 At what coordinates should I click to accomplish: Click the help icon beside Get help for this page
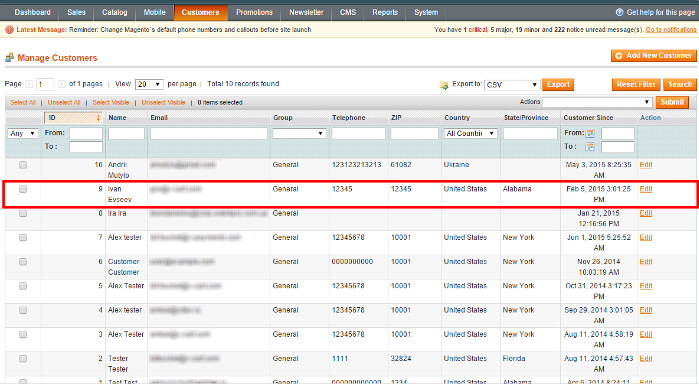619,12
